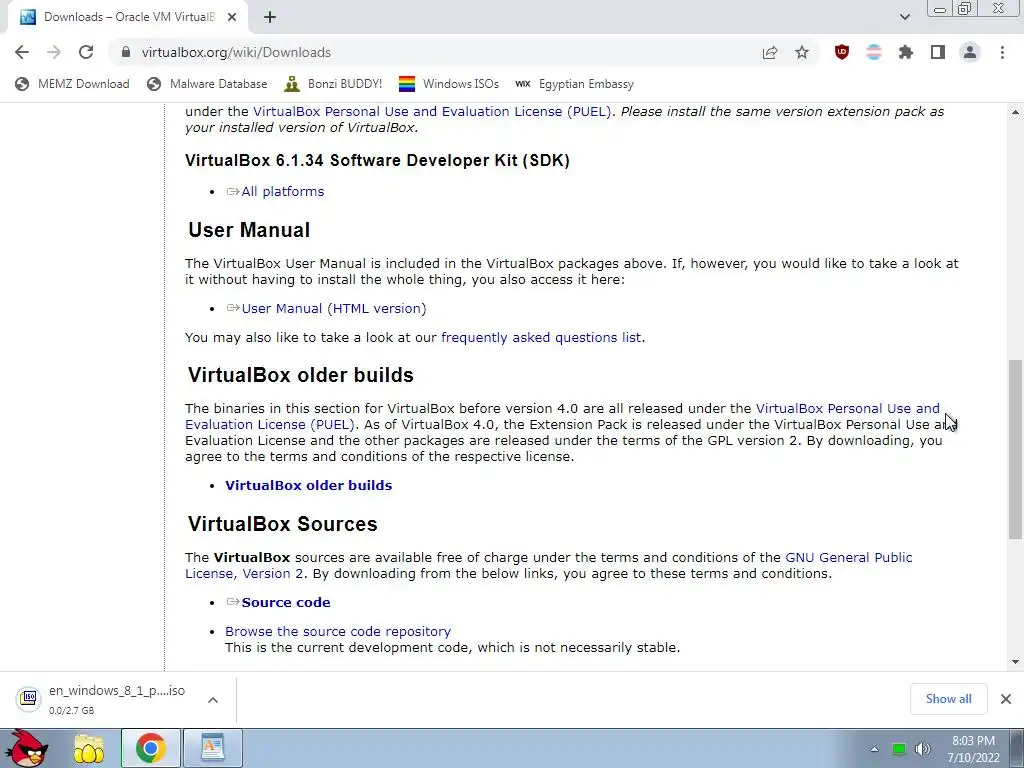Close the Downloads – Oracle VM VirtualBox tab

[x=232, y=17]
